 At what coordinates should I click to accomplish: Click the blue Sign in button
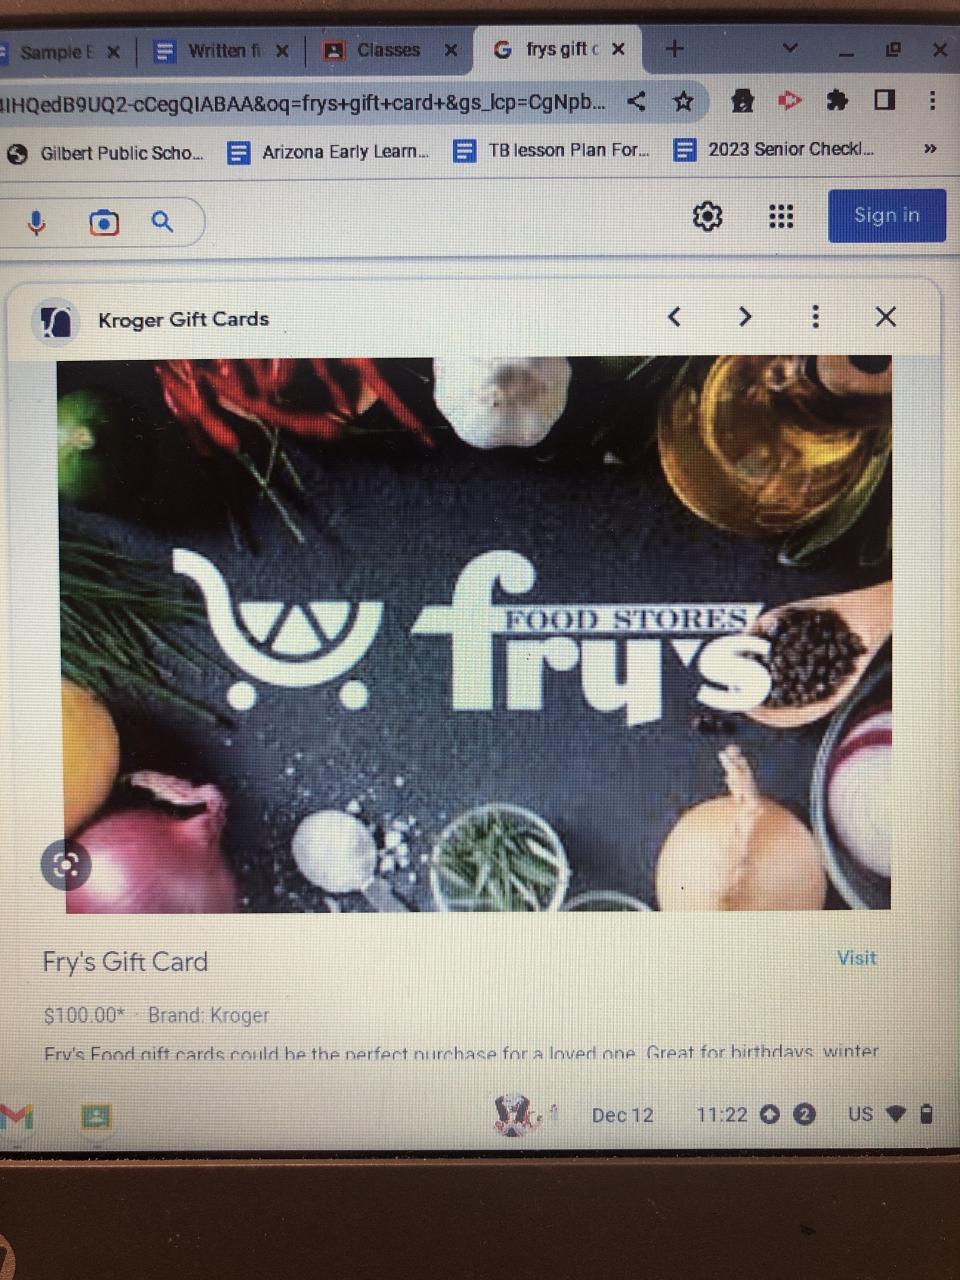(x=886, y=215)
